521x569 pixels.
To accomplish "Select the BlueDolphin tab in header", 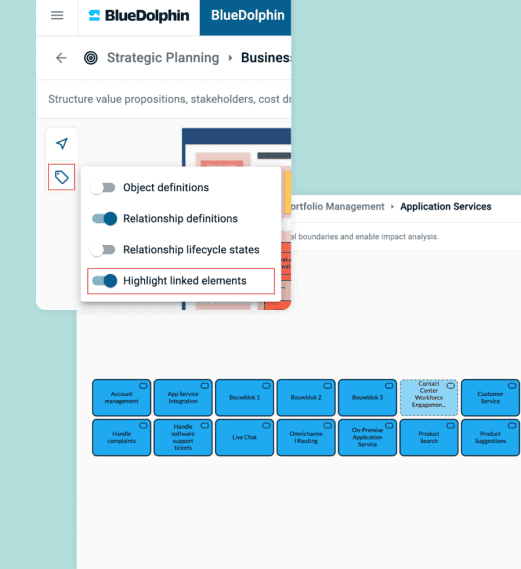I will (245, 17).
